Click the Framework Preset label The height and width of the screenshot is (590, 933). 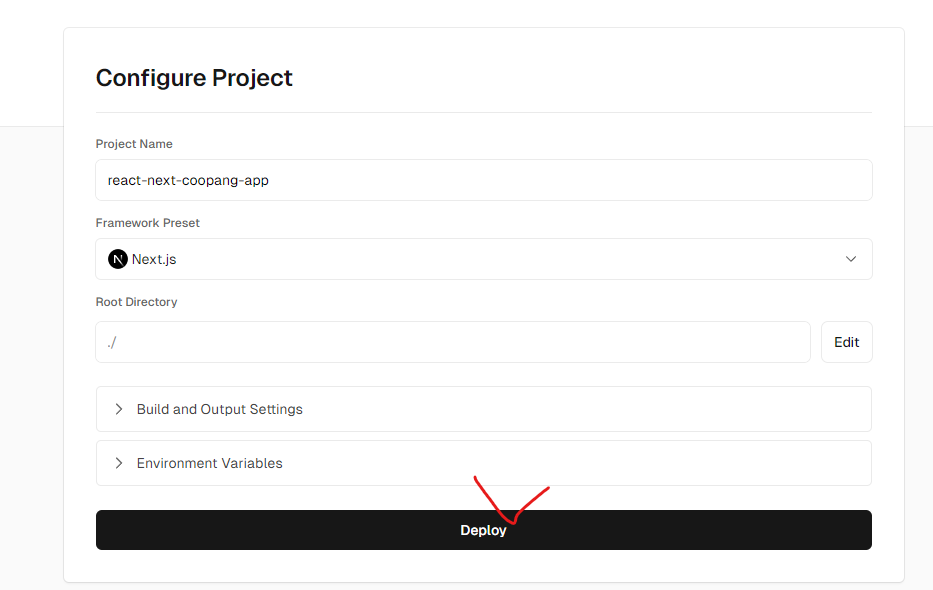tap(148, 223)
